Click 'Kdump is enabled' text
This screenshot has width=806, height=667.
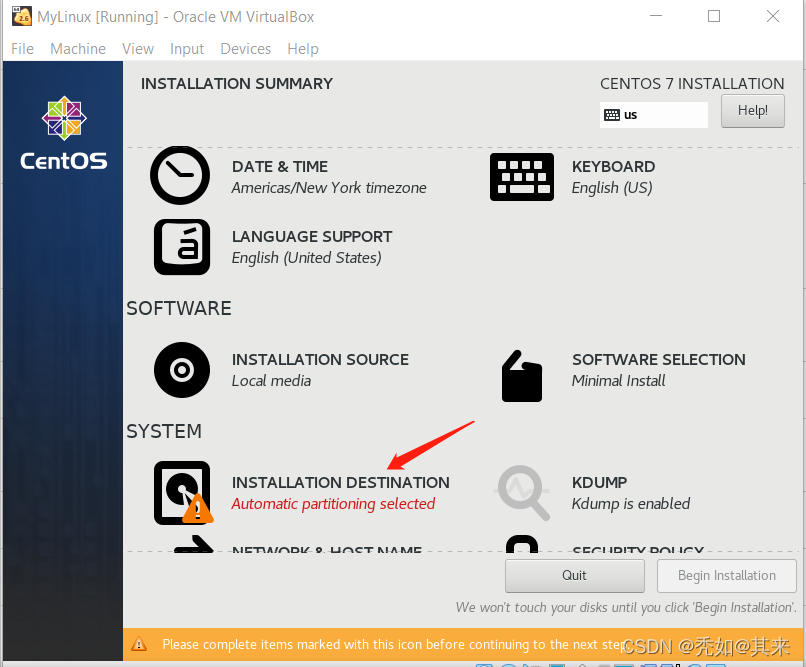(631, 504)
